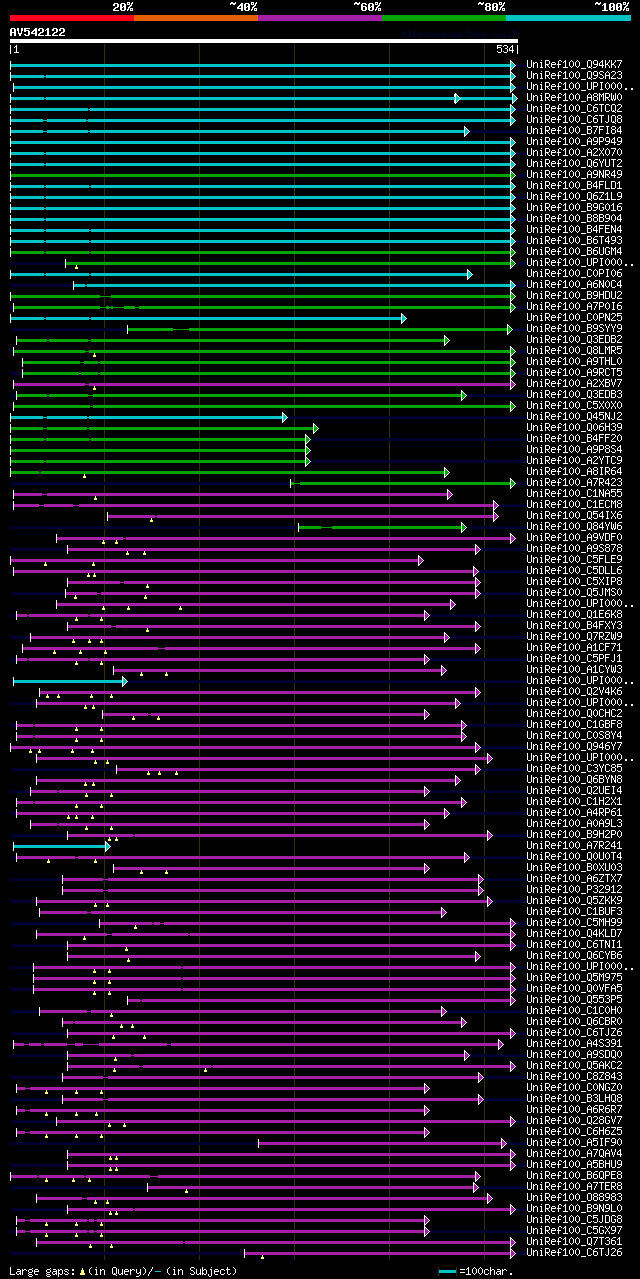Open hit UniRef100_Q5JMS0
The height and width of the screenshot is (1279, 640).
(576, 592)
